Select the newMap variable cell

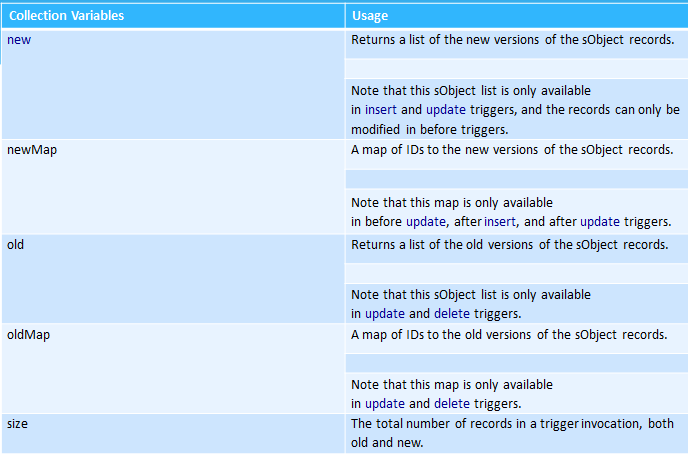(173, 187)
